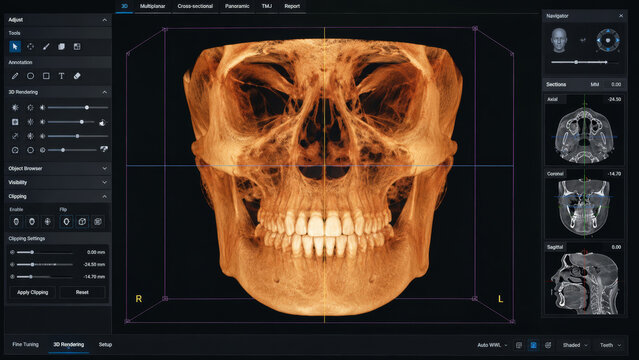639x360 pixels.
Task: Switch to the Fine Tuning bottom tab
Action: coord(25,345)
